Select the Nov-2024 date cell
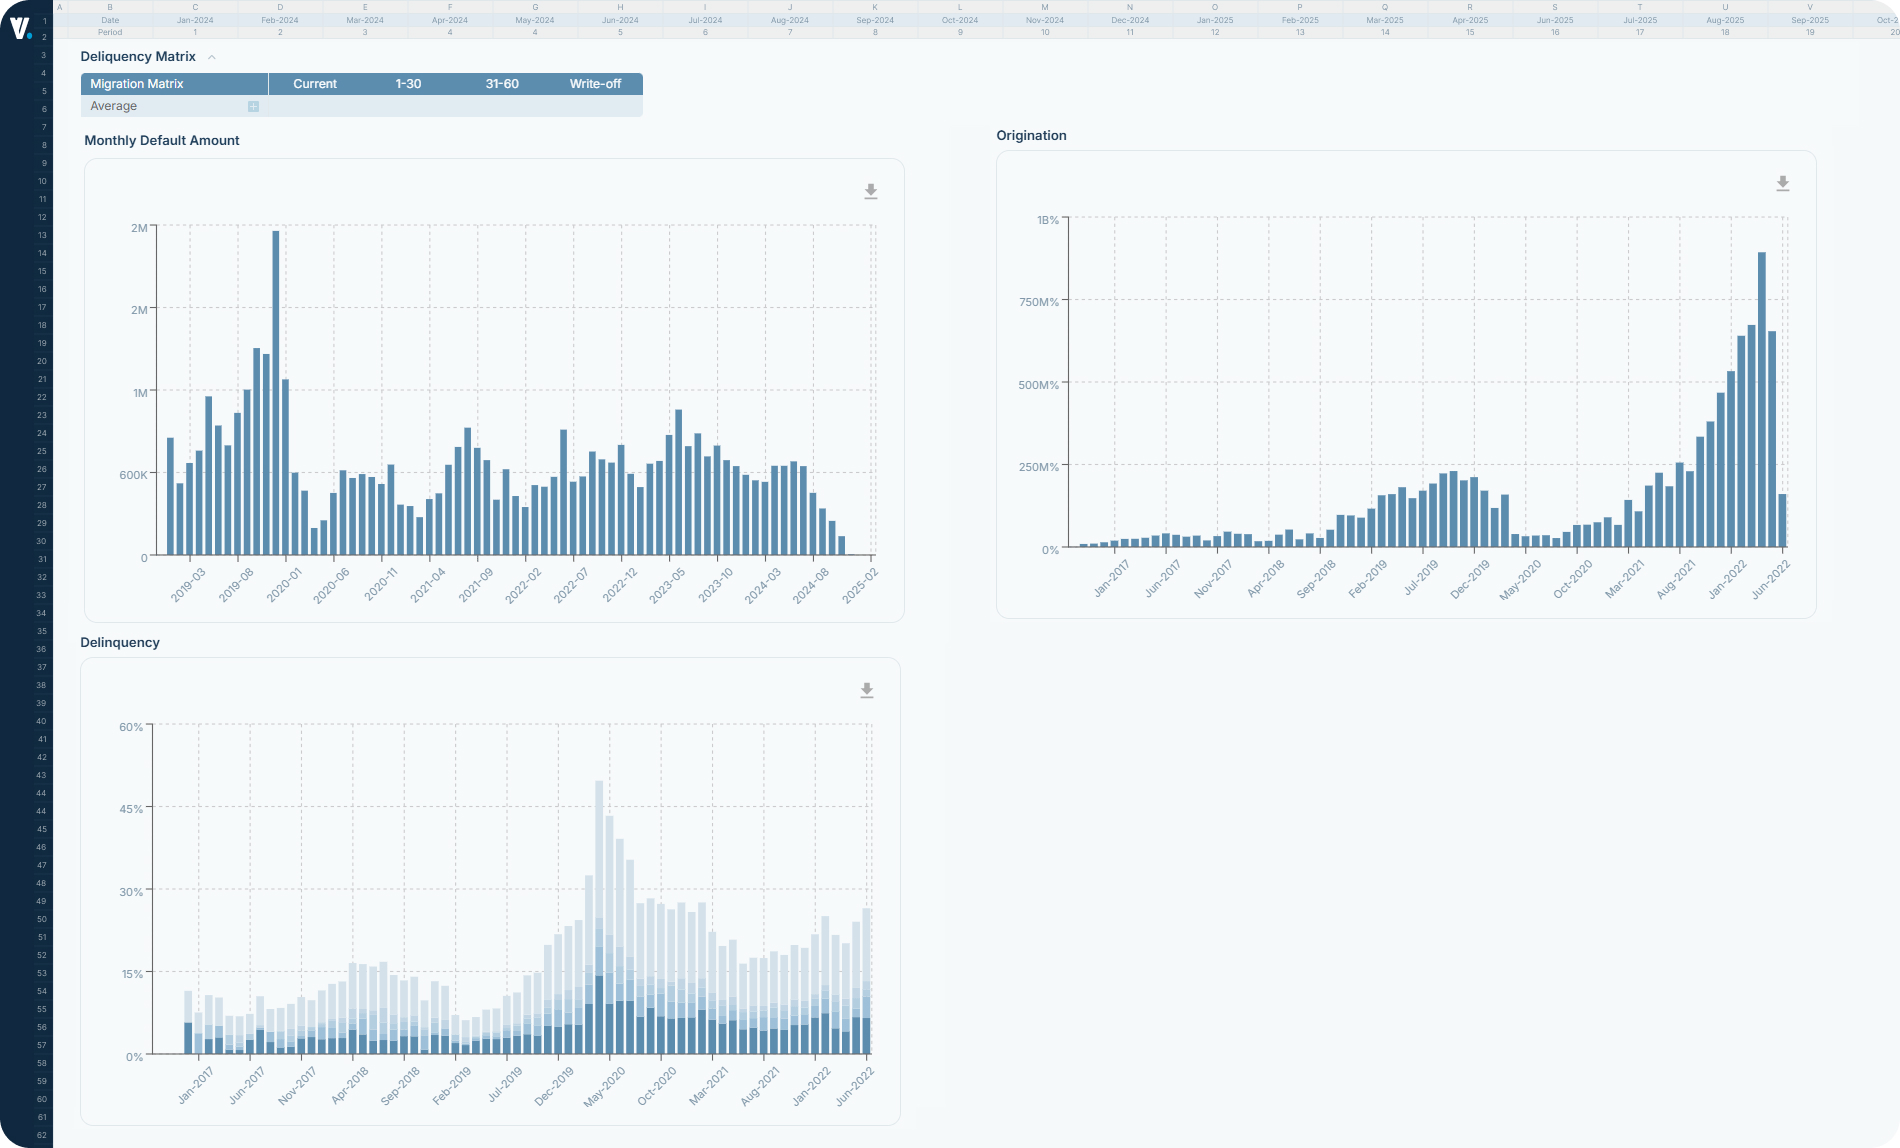Screen dimensions: 1900x1148 pyautogui.click(x=1045, y=20)
